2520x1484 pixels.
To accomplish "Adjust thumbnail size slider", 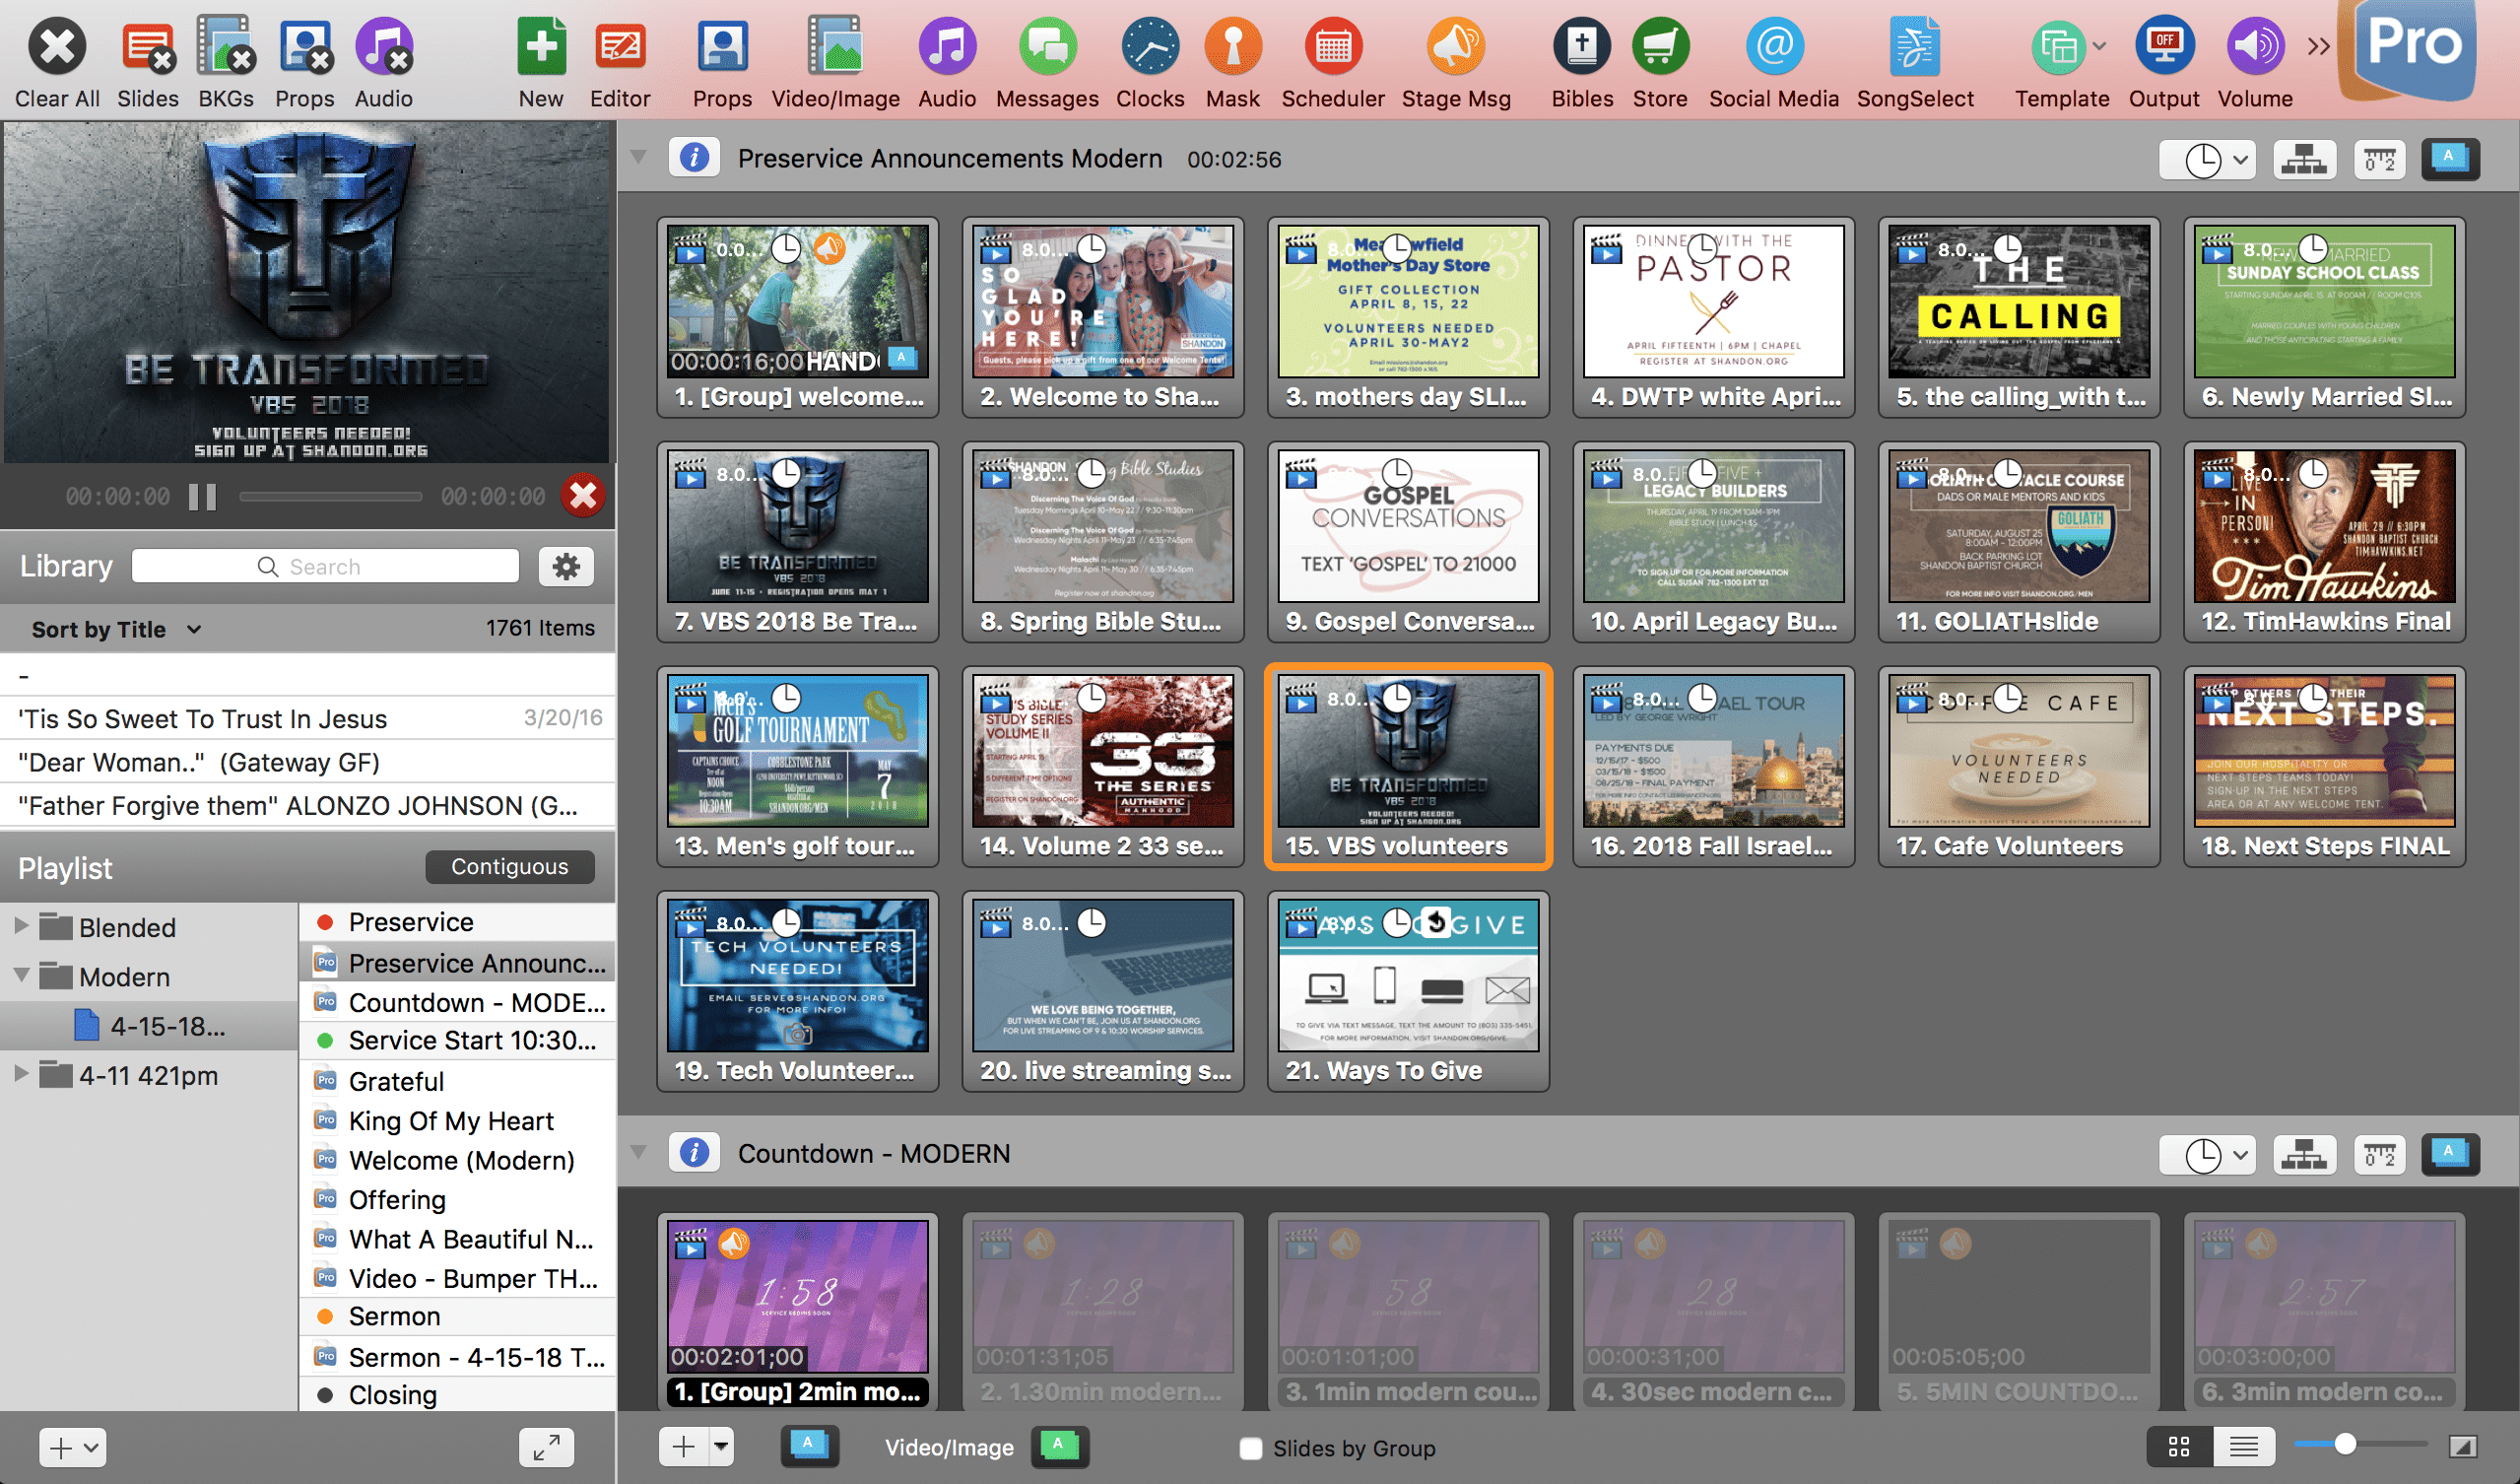I will coord(2345,1444).
